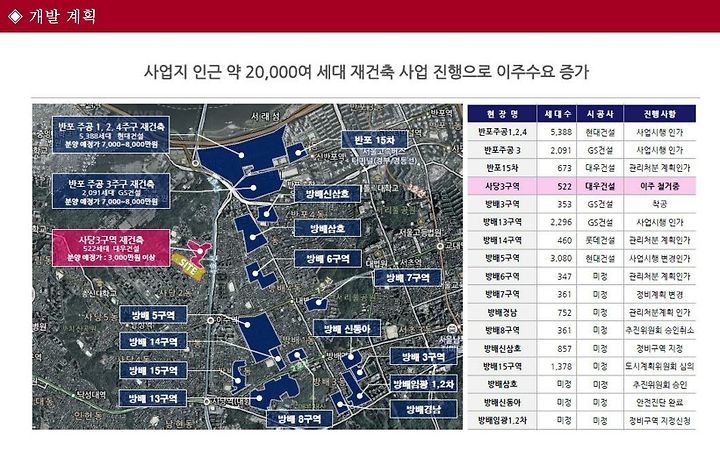This screenshot has height=458, width=720.
Task: Select the pink '사당3구역 재건축' map callout
Action: click(111, 248)
